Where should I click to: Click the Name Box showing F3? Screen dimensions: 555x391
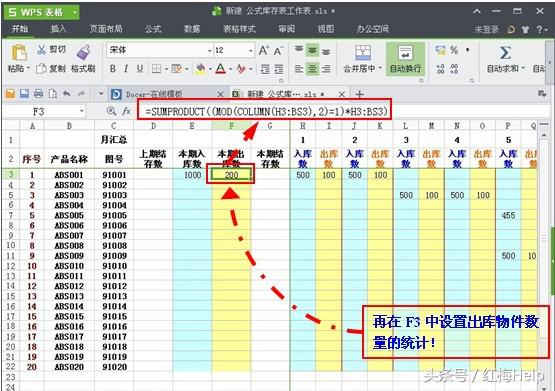pyautogui.click(x=44, y=112)
